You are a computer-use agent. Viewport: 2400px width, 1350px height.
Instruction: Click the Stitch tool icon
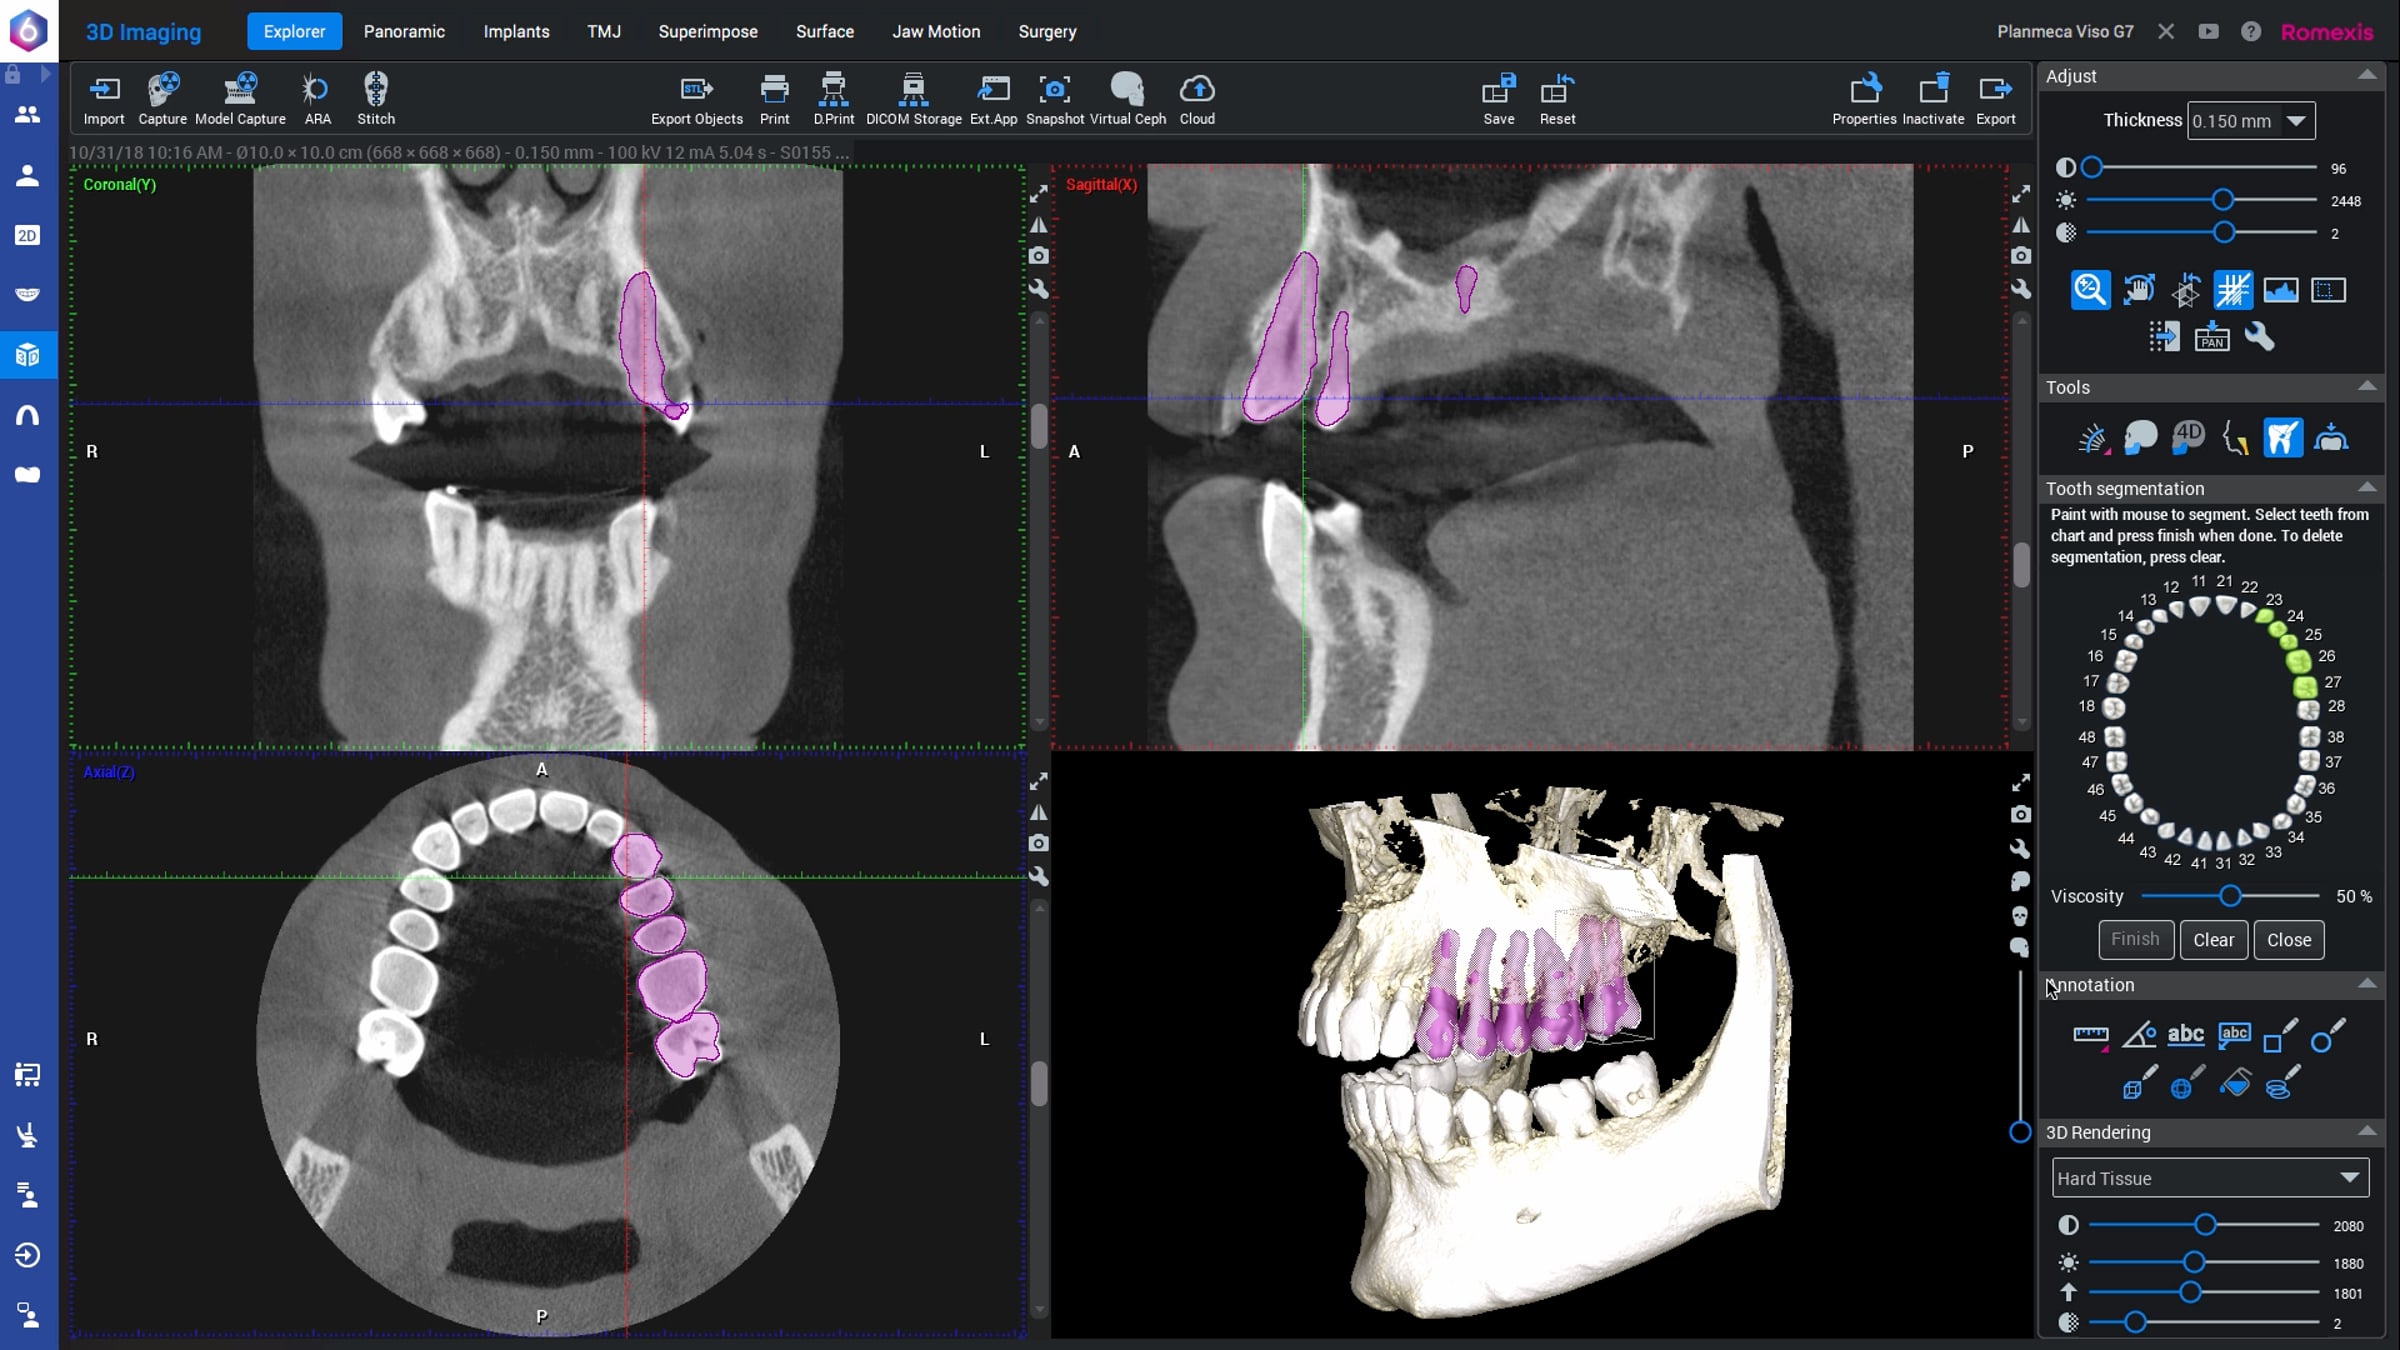click(x=376, y=97)
